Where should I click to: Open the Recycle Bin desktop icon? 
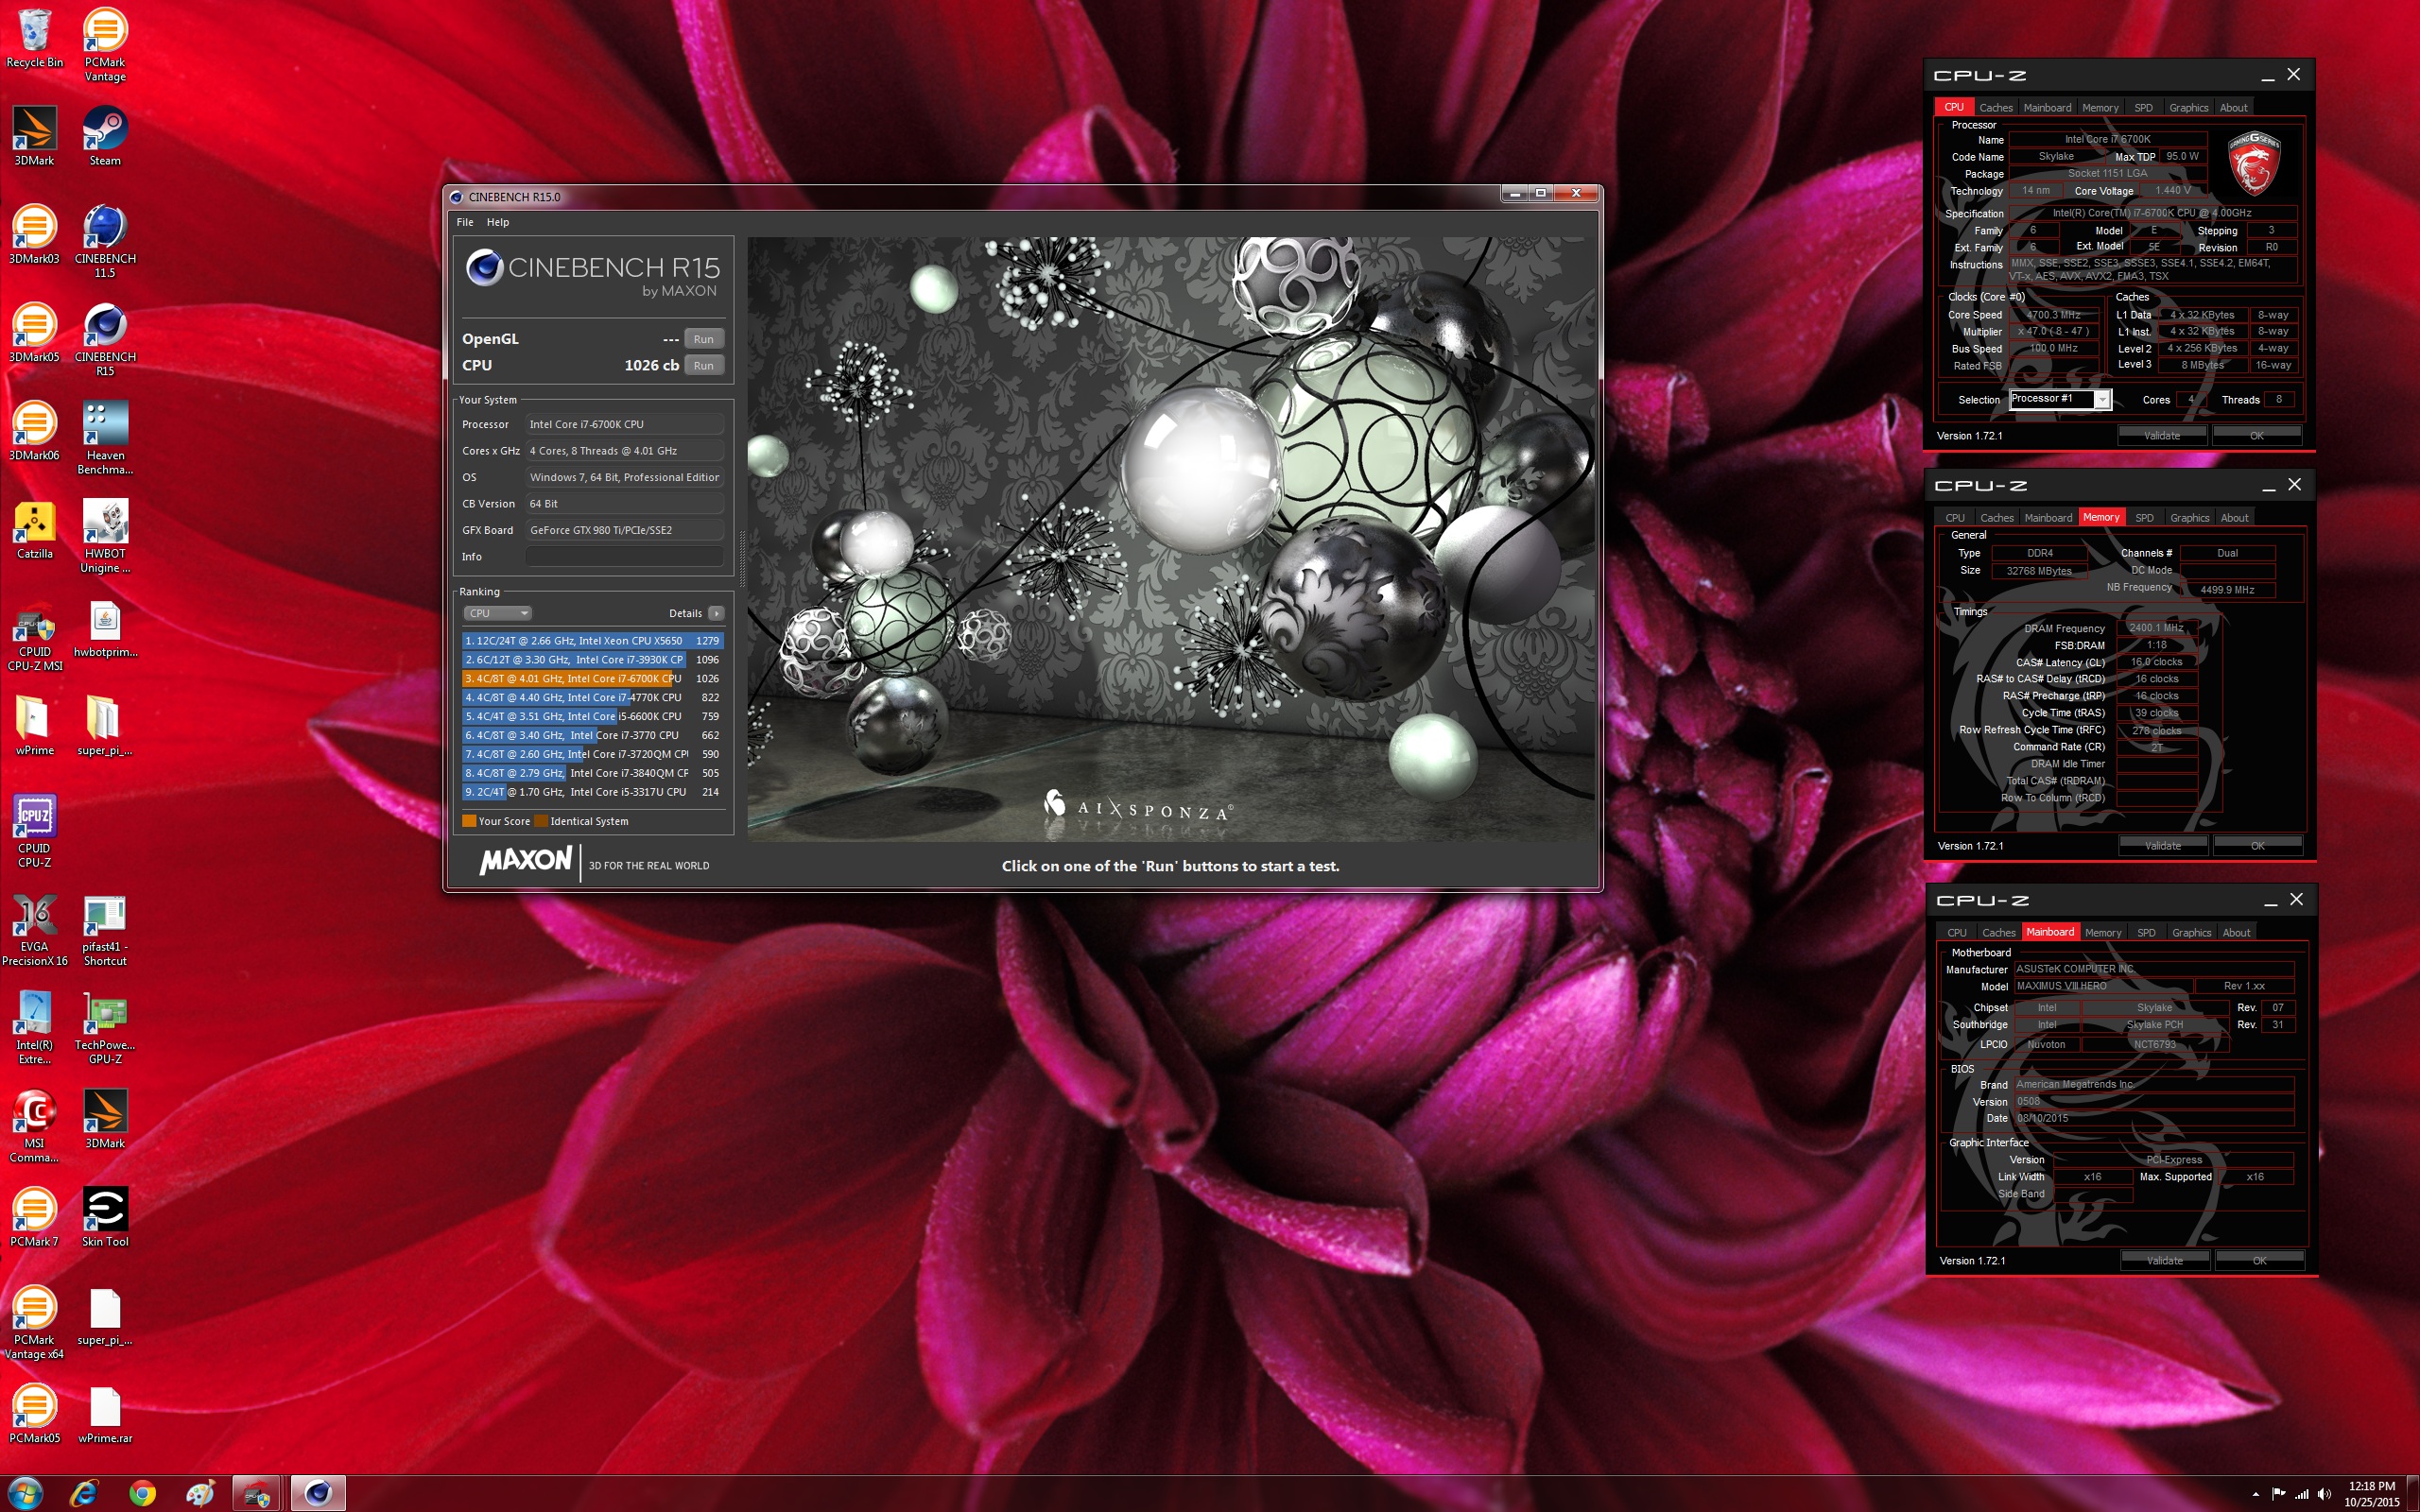coord(34,40)
